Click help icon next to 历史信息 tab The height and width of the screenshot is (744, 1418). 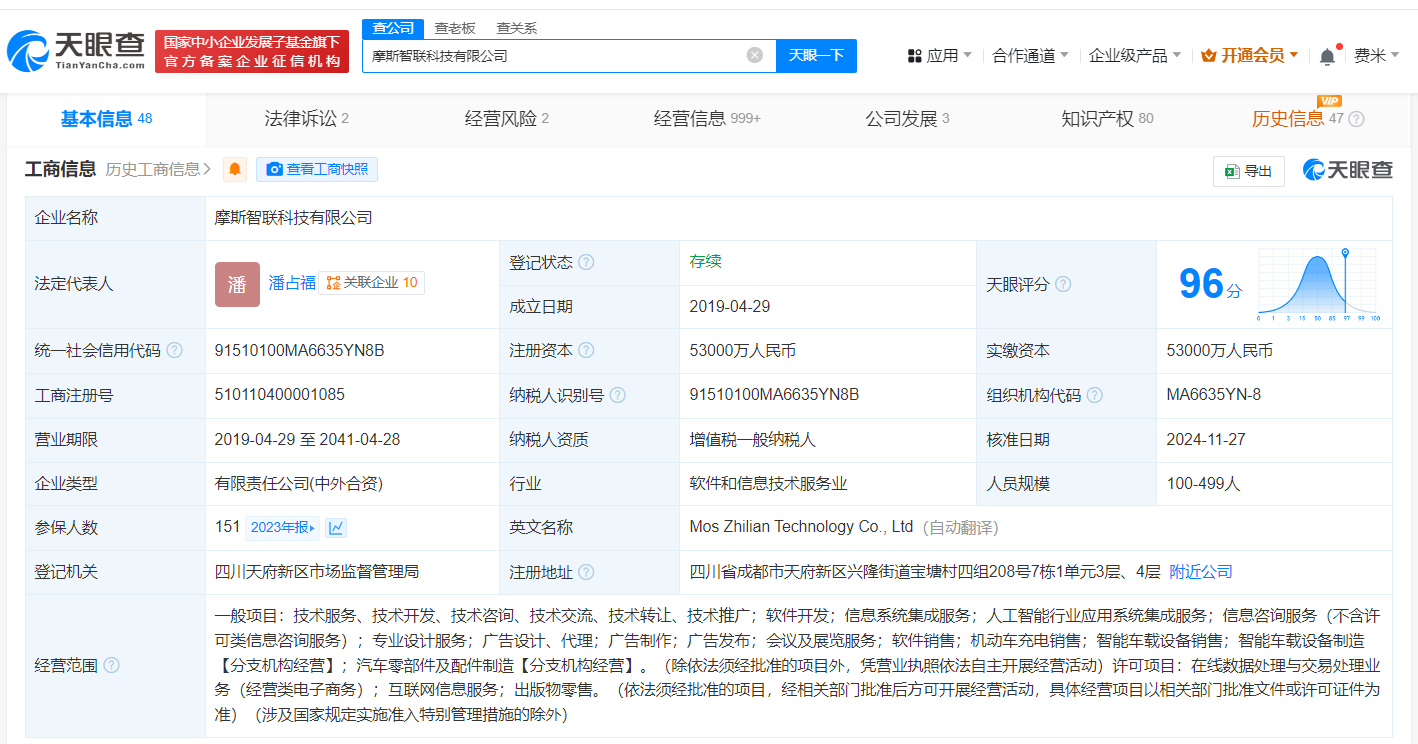tap(1357, 119)
